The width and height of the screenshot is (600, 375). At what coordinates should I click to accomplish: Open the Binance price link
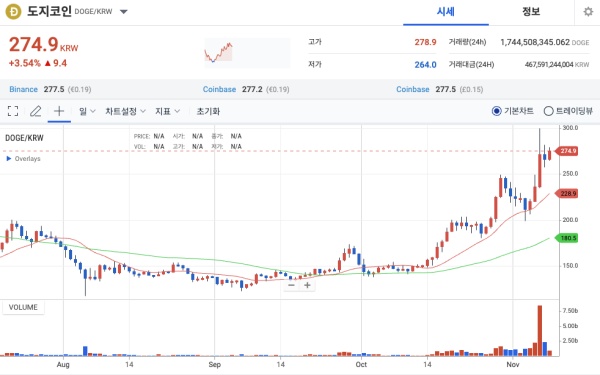point(23,90)
